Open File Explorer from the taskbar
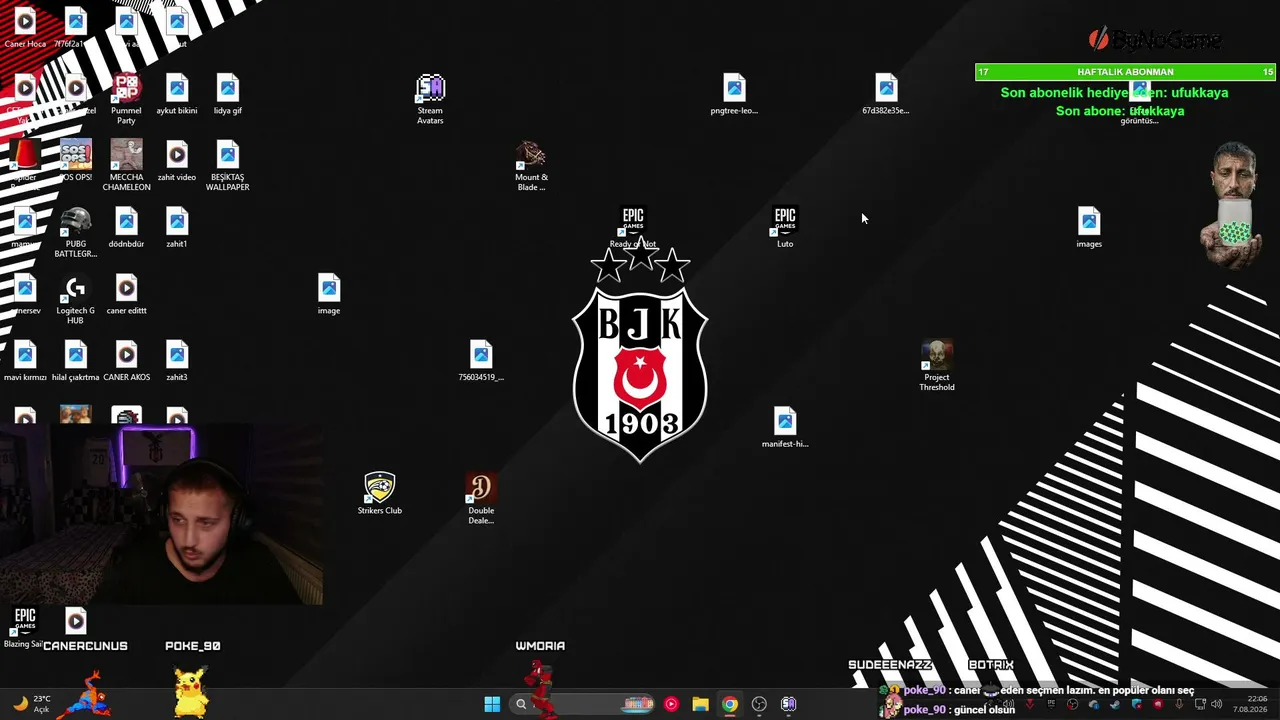 pyautogui.click(x=700, y=704)
